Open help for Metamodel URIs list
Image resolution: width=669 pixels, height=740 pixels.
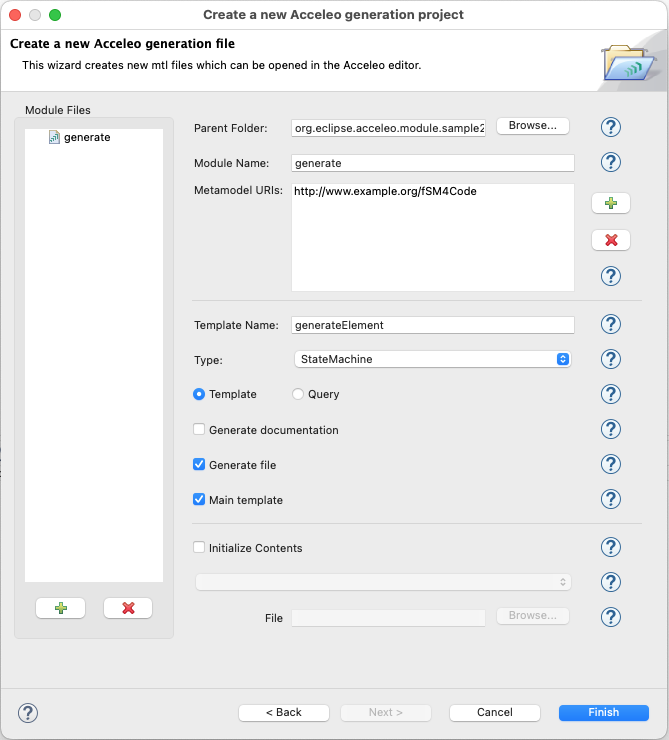pyautogui.click(x=610, y=276)
